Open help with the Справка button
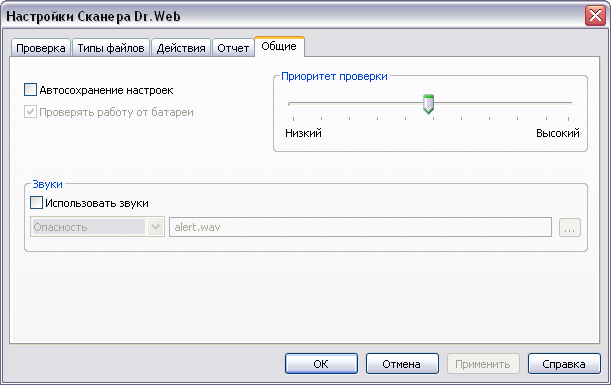 click(564, 364)
